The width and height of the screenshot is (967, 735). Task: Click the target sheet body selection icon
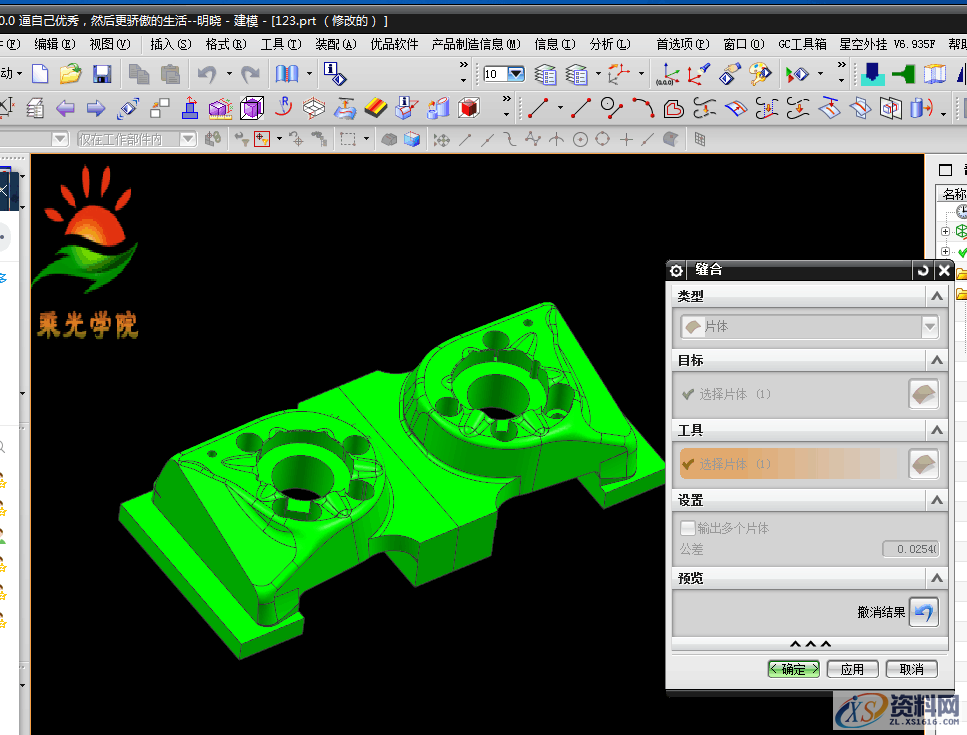[x=923, y=394]
